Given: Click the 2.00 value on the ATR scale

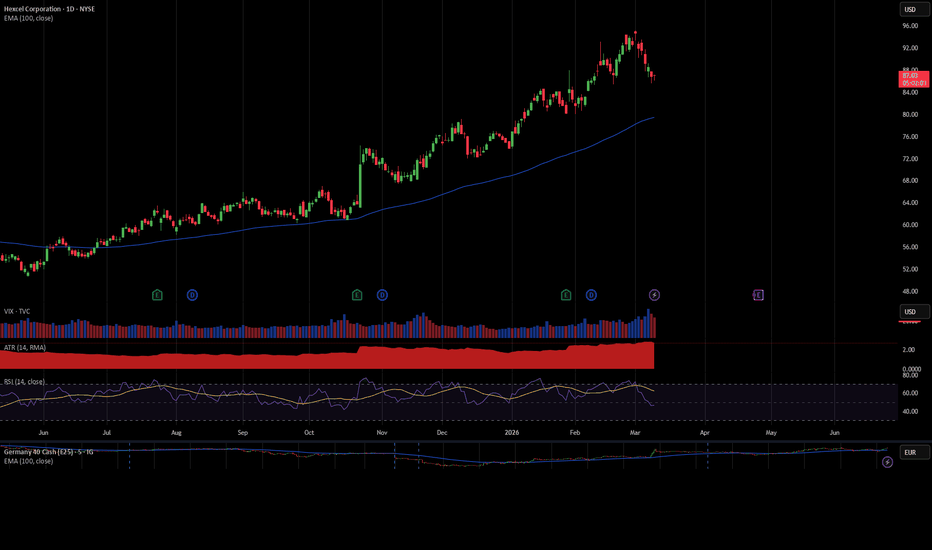Looking at the screenshot, I should click(908, 350).
